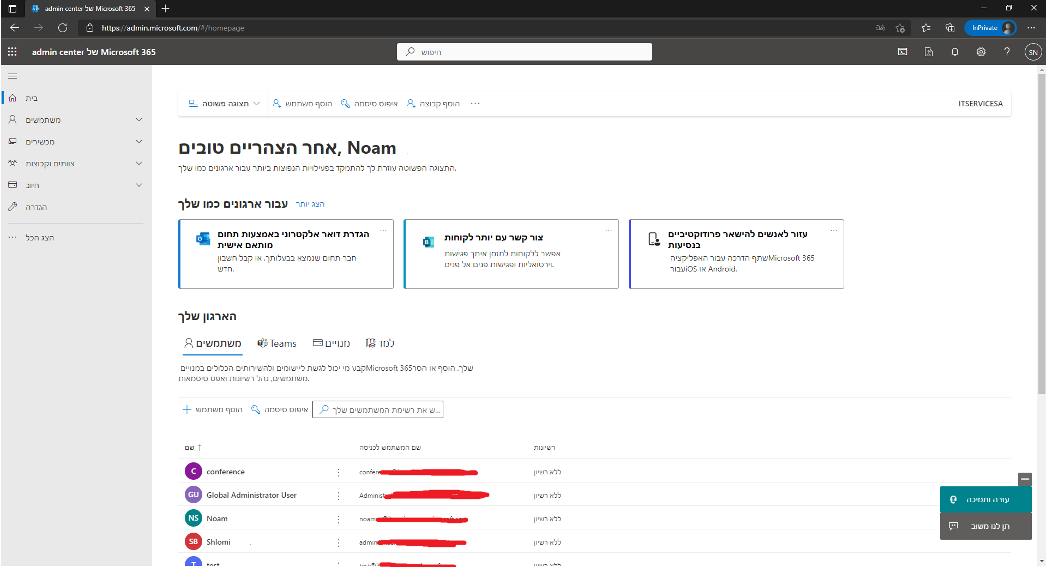Open more actions dots for conference row
This screenshot has width=1046, height=568.
(x=338, y=472)
